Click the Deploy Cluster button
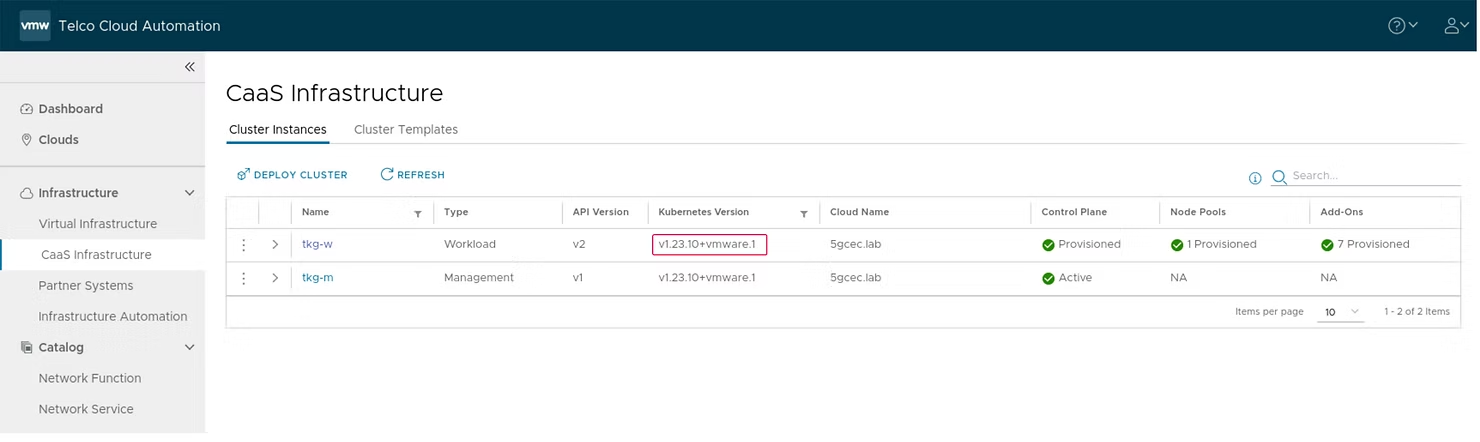Image resolution: width=1480 pixels, height=442 pixels. 292,175
